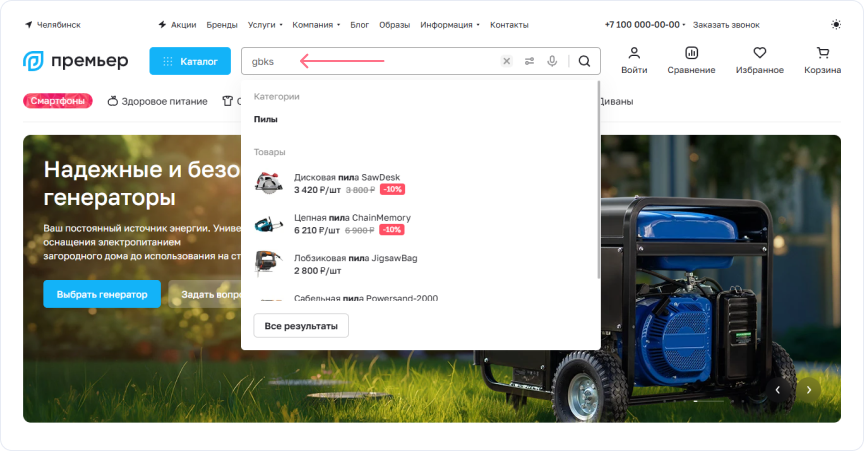864x451 pixels.
Task: Click the search dropdown scrollbar
Action: [x=598, y=180]
